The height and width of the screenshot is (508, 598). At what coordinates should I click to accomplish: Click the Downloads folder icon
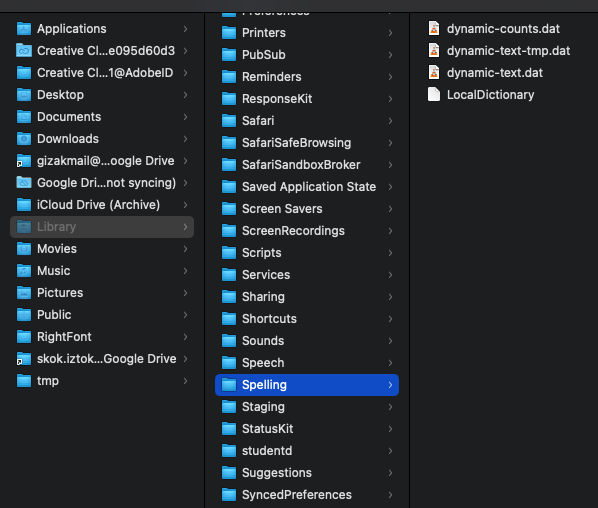24,138
